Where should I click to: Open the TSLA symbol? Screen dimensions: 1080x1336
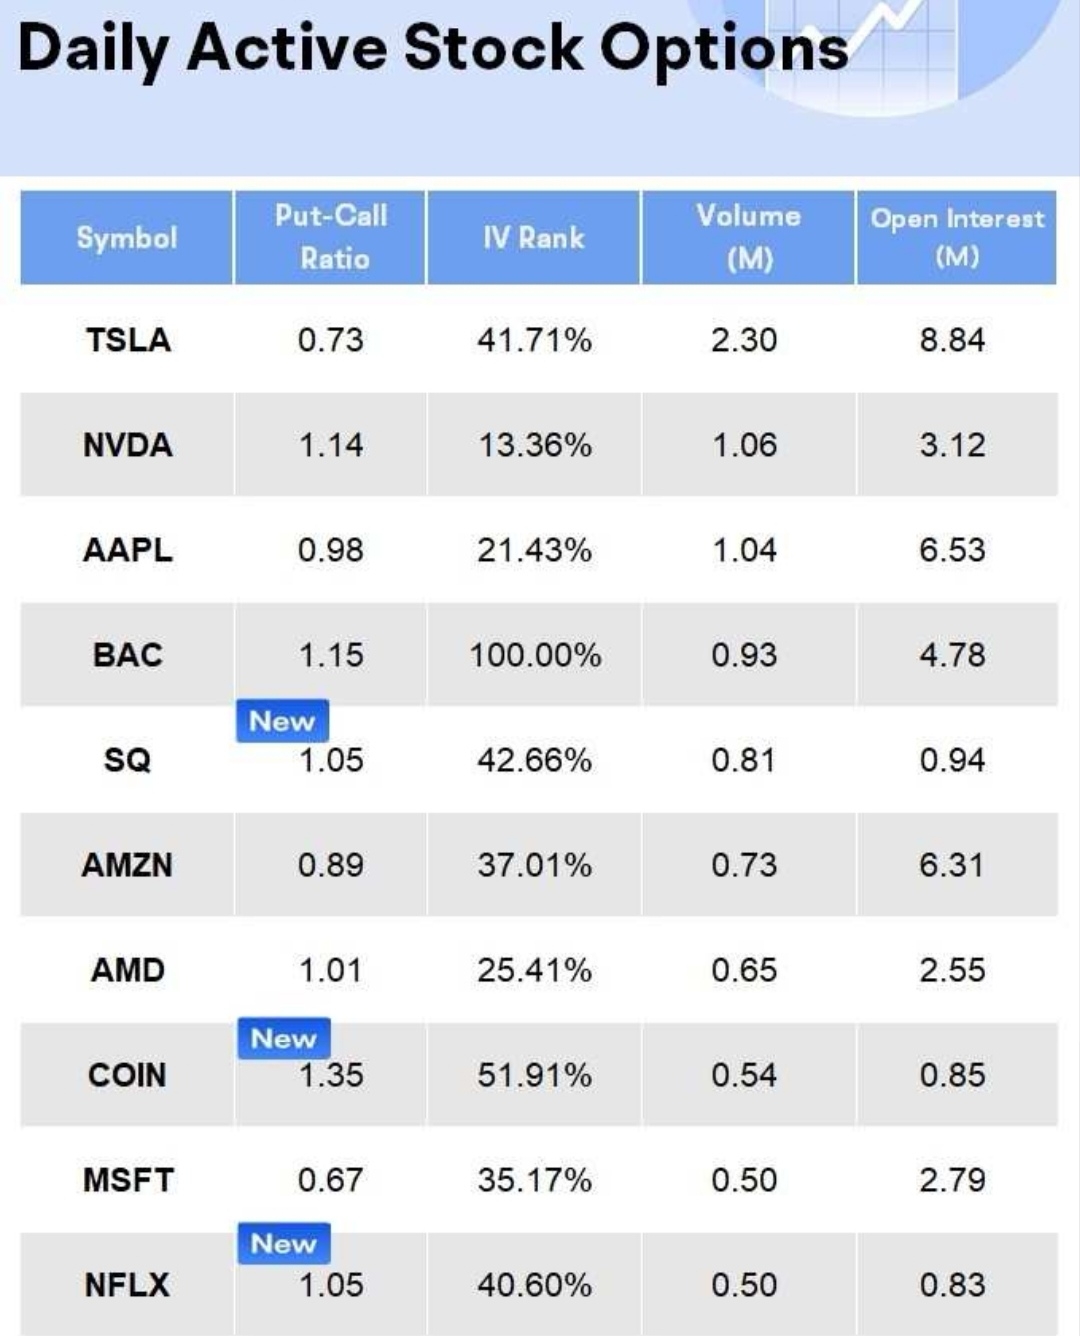point(128,340)
